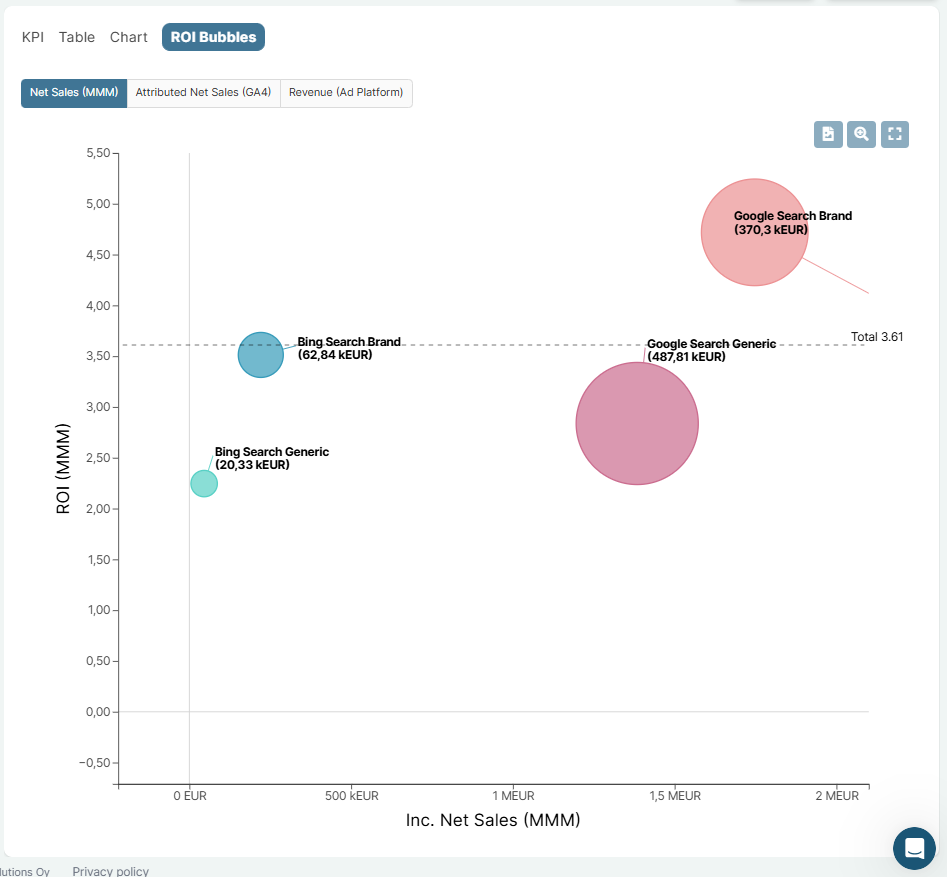Screen dimensions: 947x877
Task: Click the 1 MEUR x-axis tick label
Action: [x=513, y=796]
